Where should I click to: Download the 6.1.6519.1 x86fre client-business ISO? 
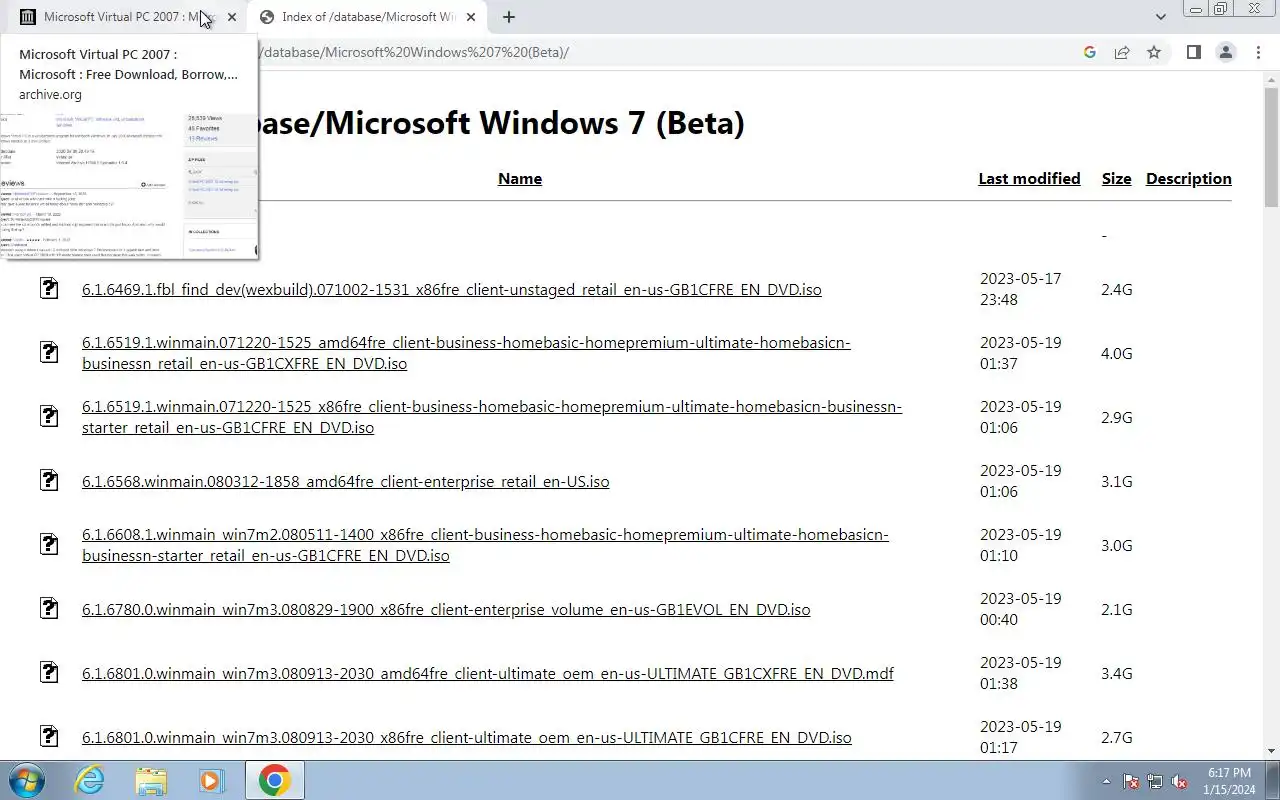pyautogui.click(x=492, y=417)
